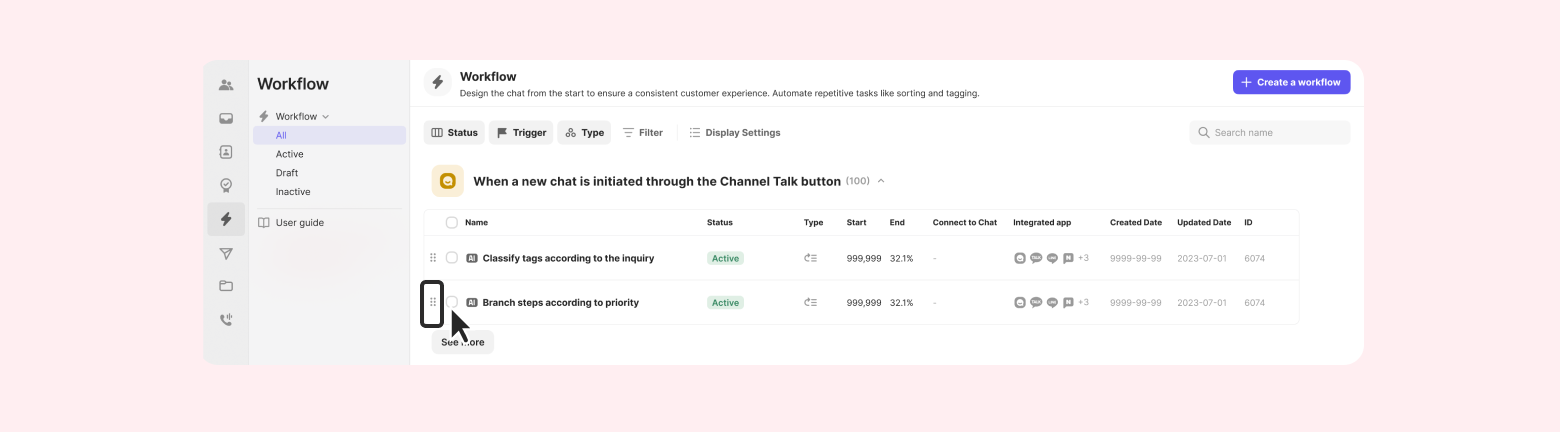Open the contacts icon in left sidebar

tap(226, 152)
